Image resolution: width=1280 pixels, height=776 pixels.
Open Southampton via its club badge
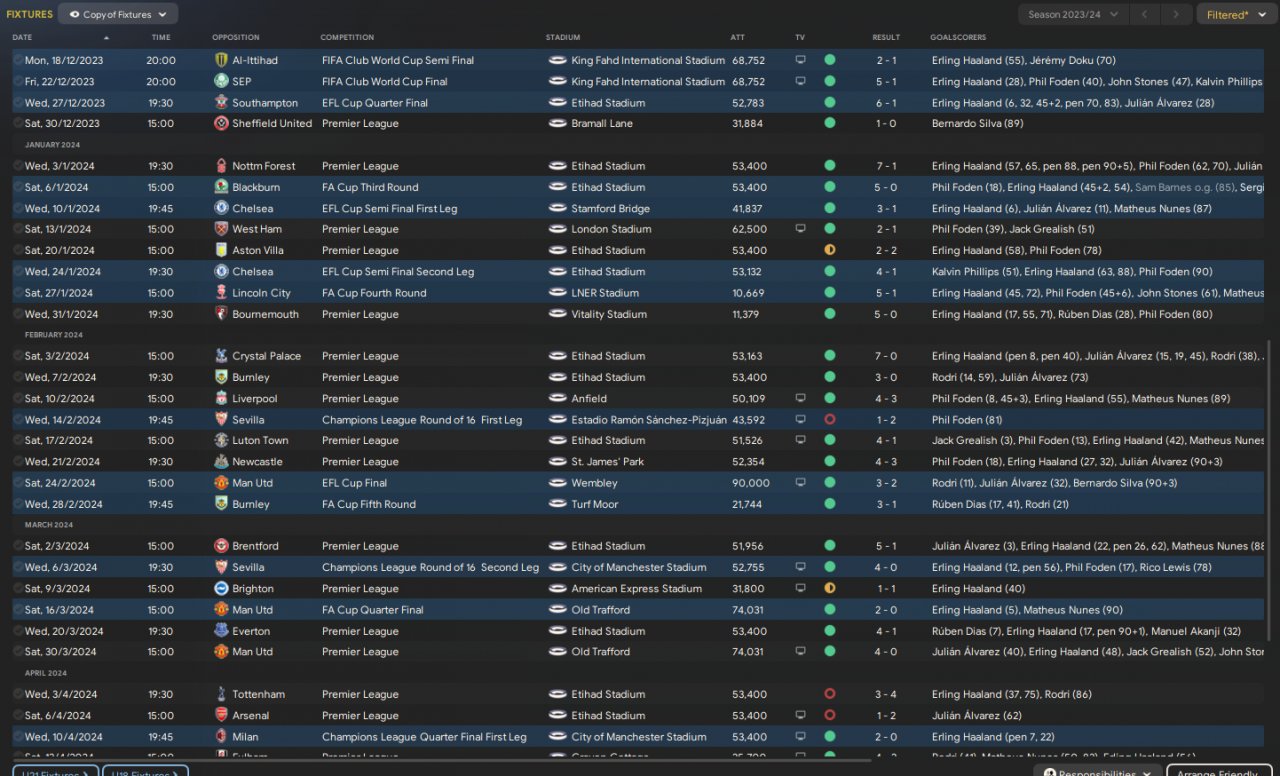tap(221, 102)
